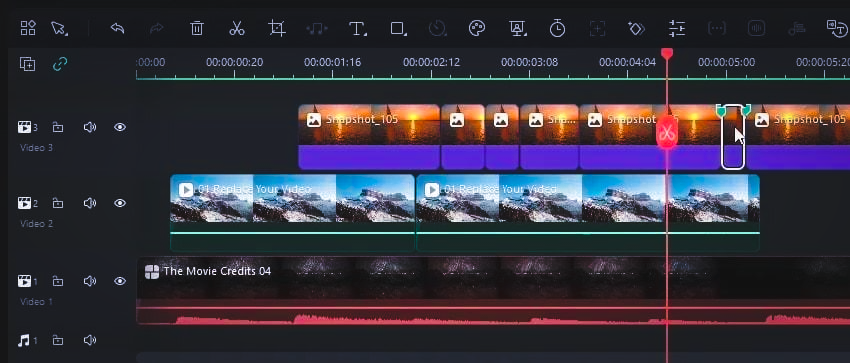Mute the Video 2 track
The width and height of the screenshot is (850, 363).
89,203
